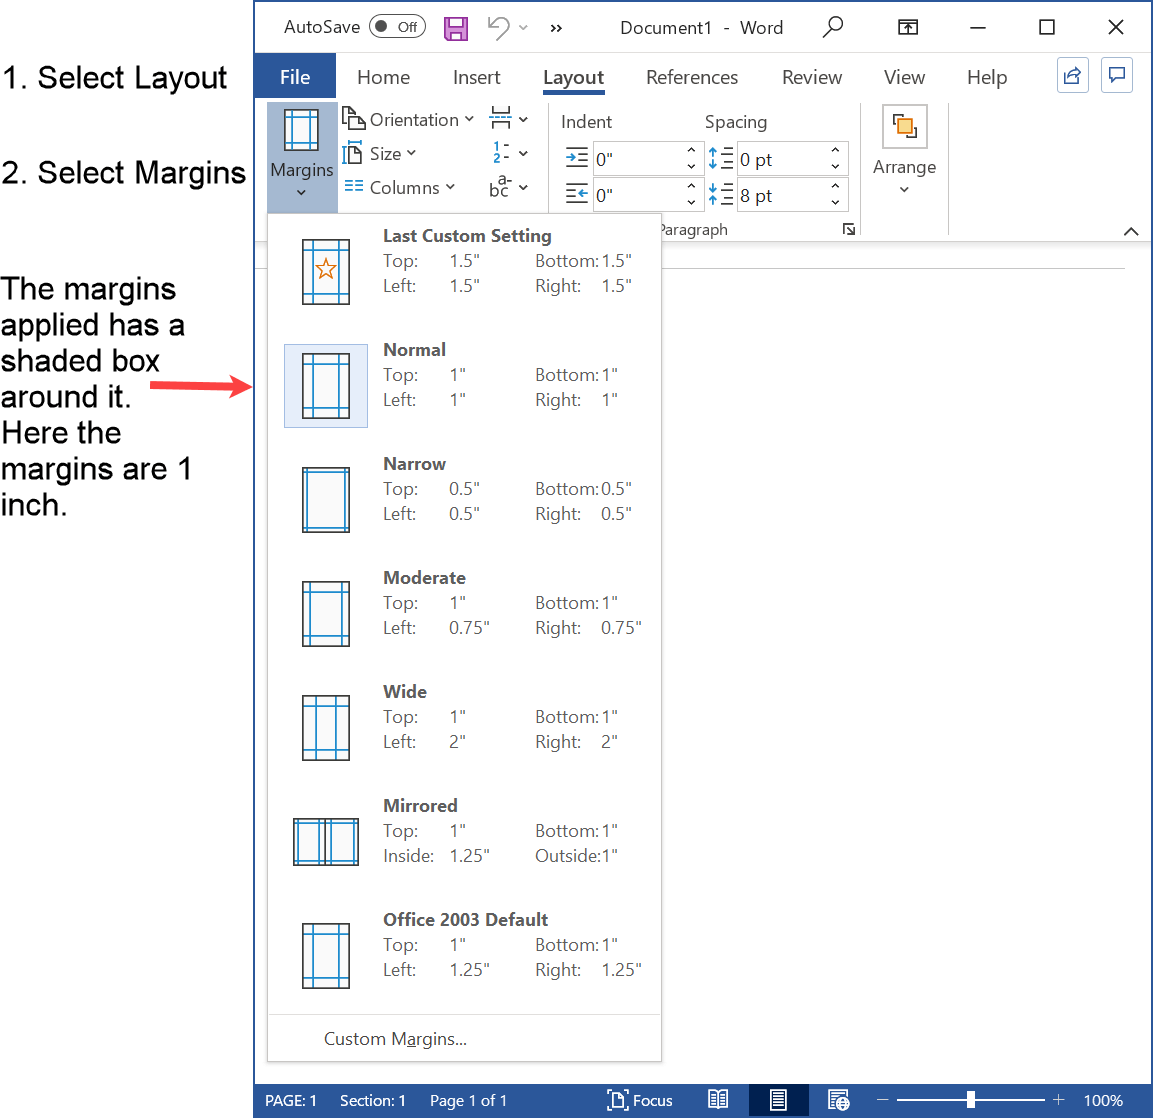
Task: Open the File tab
Action: [295, 76]
